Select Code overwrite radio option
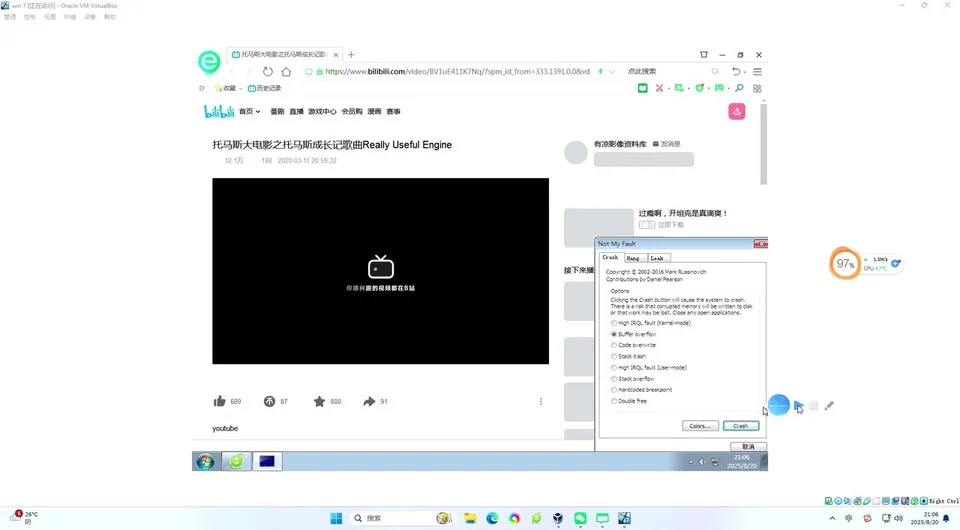The height and width of the screenshot is (530, 960). point(614,345)
